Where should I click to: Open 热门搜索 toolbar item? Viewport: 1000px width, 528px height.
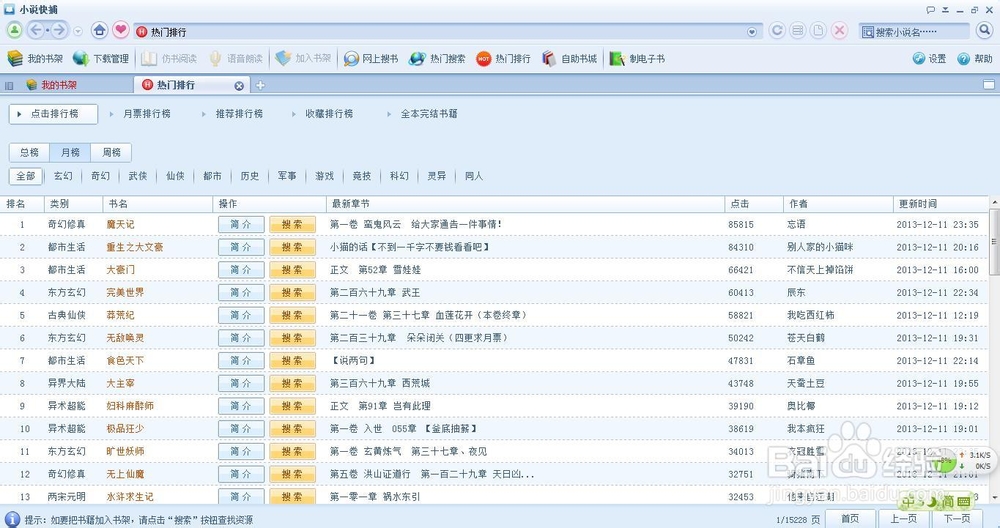[438, 59]
